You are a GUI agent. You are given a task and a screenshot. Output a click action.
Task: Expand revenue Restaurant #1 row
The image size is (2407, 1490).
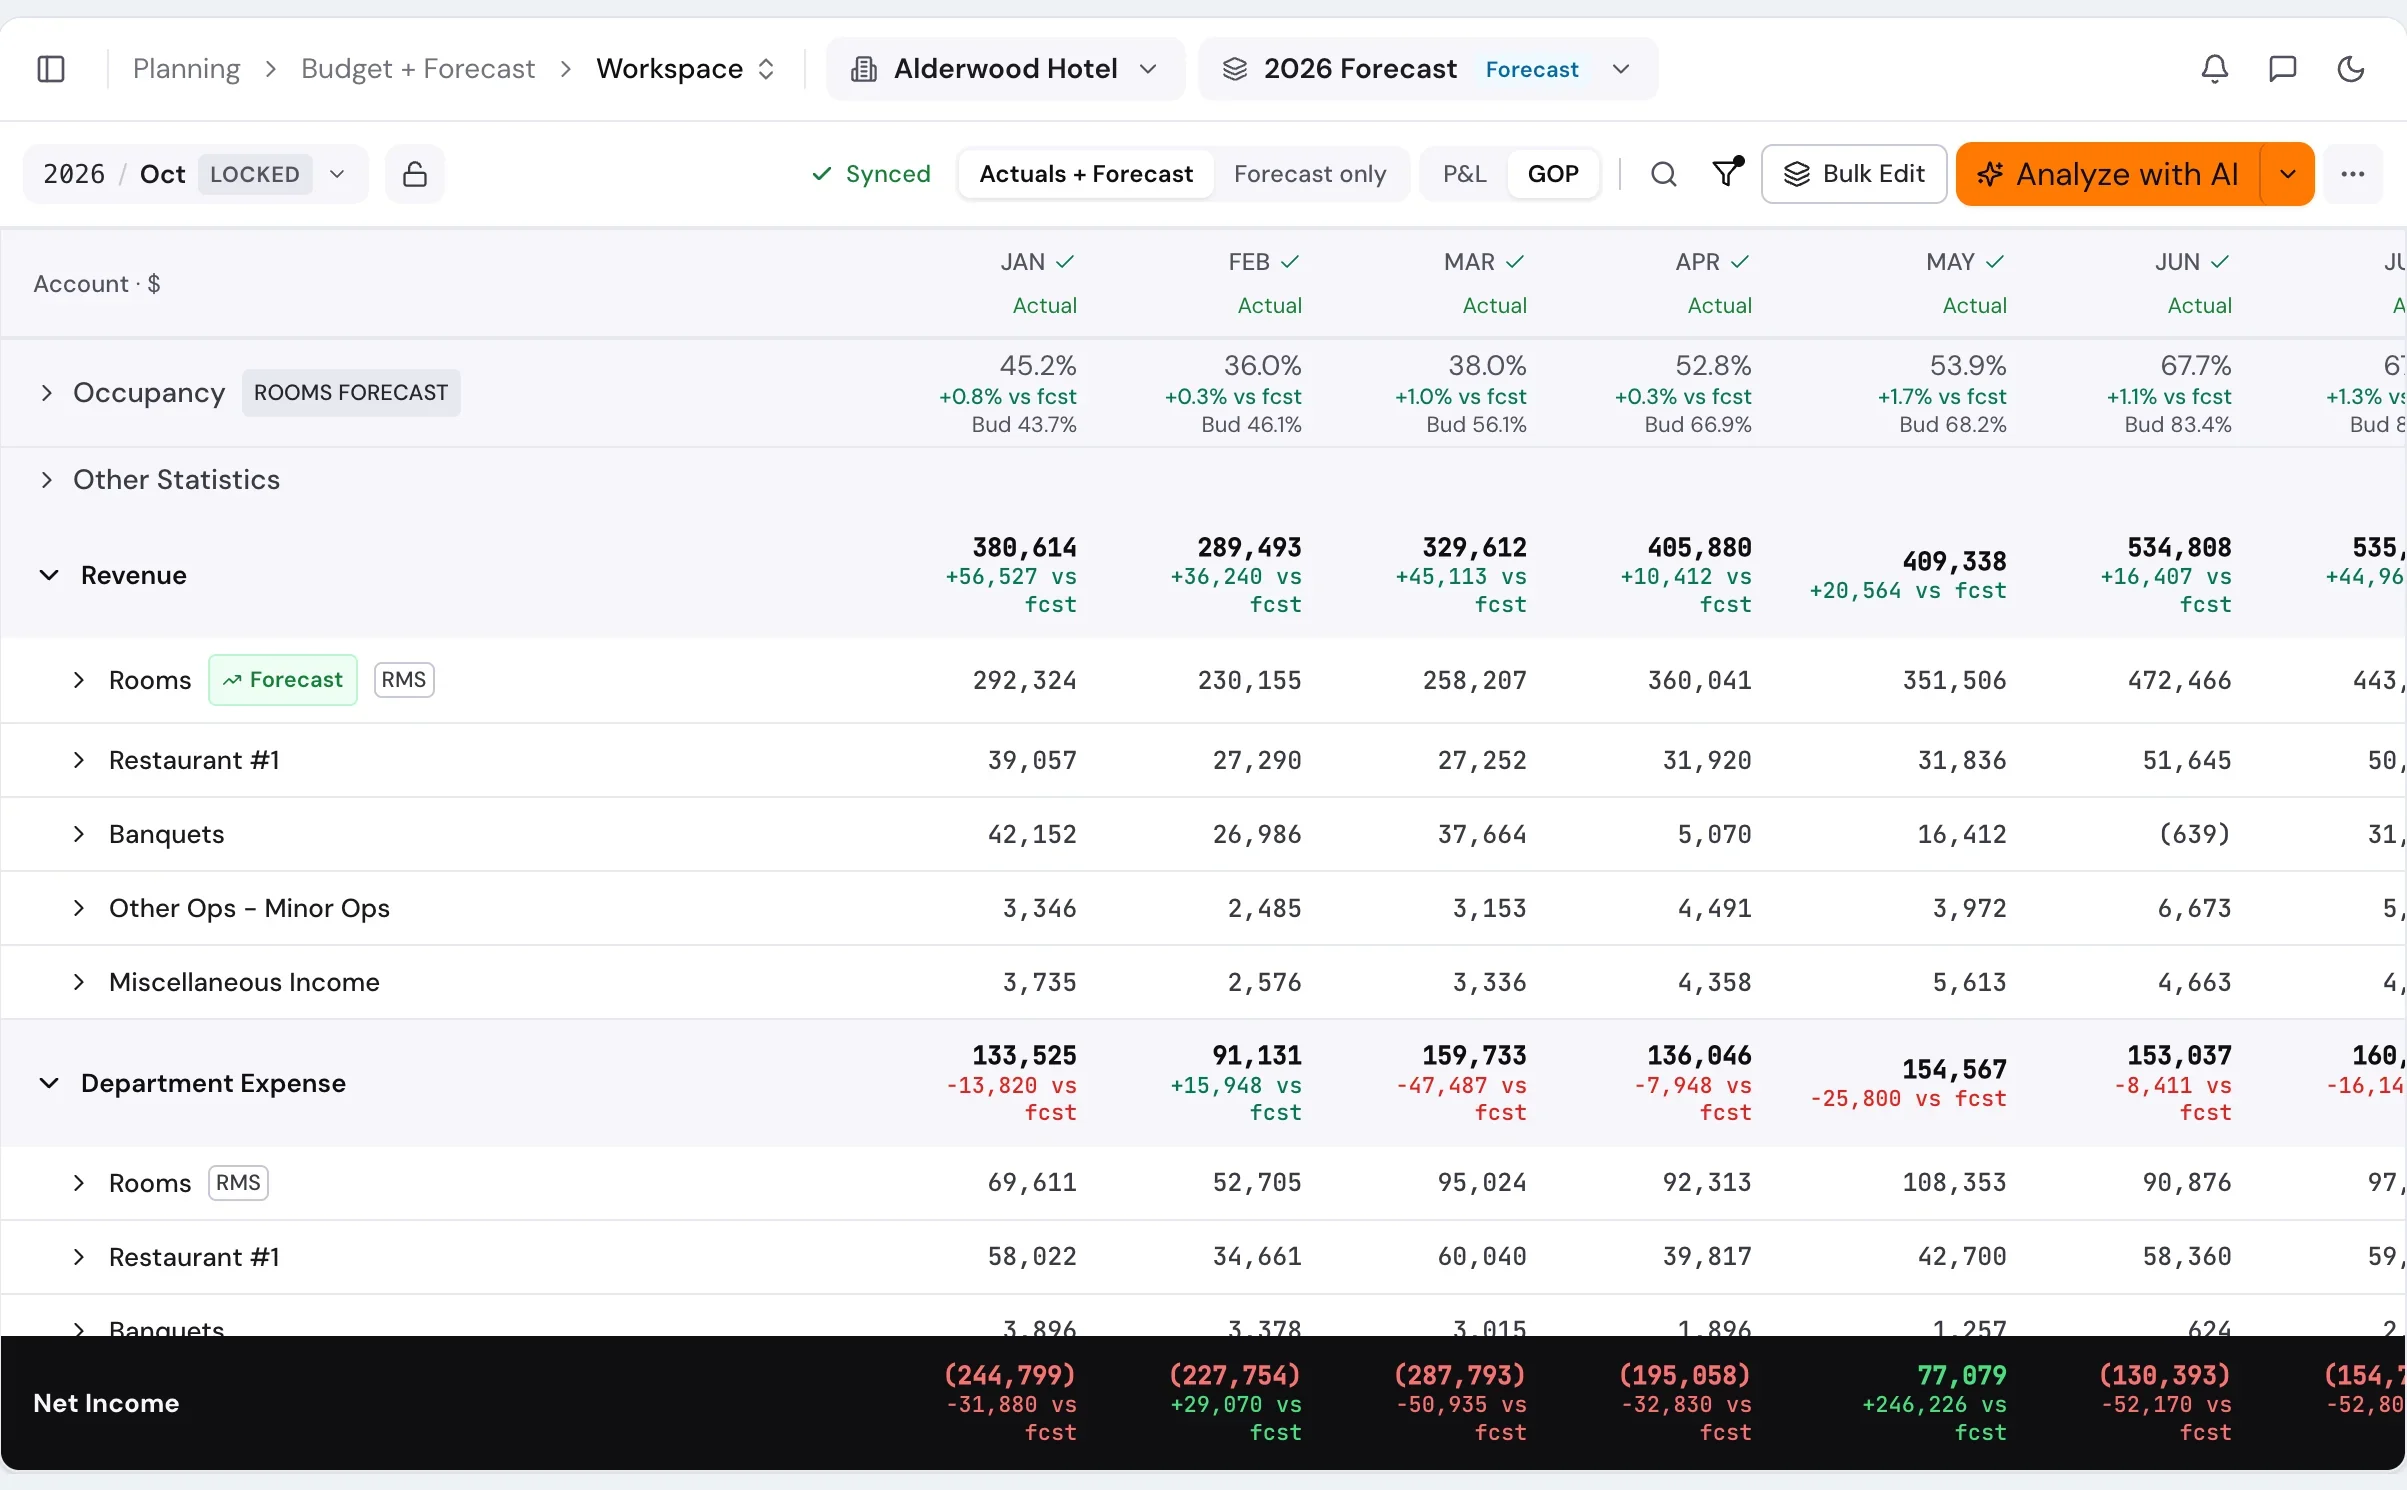coord(78,760)
